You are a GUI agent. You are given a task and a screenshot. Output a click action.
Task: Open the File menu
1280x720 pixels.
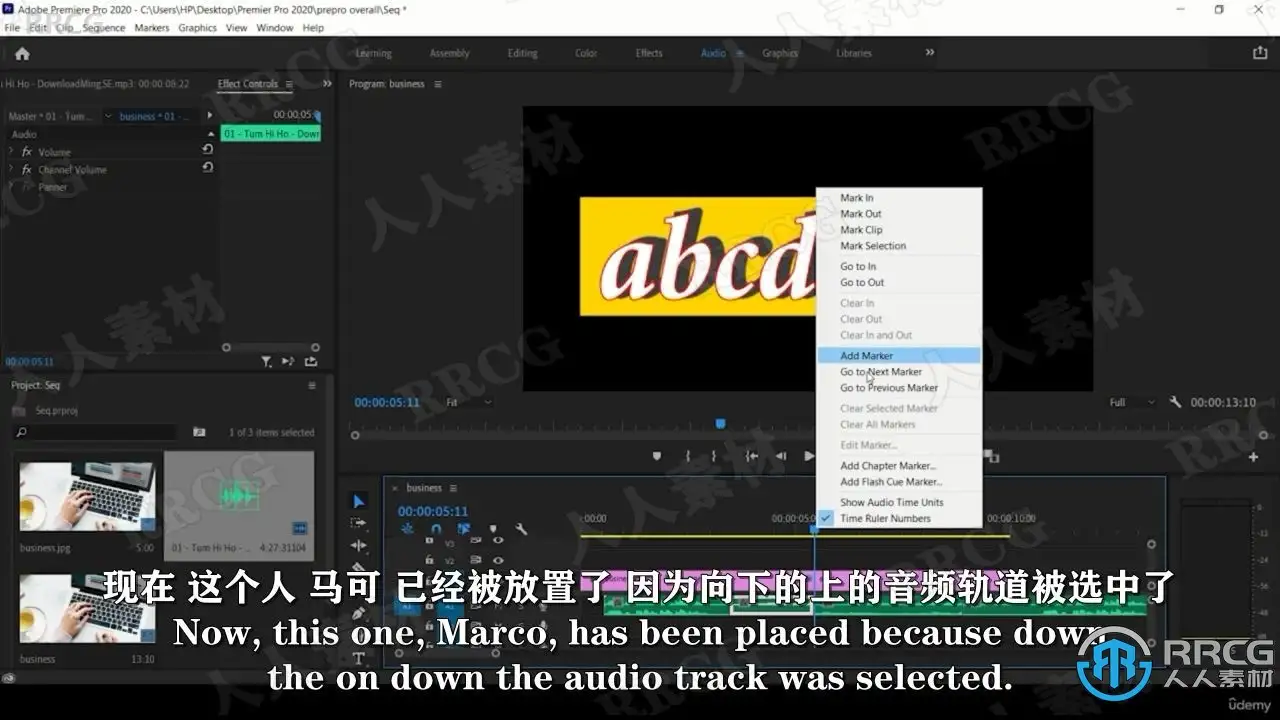click(x=12, y=28)
